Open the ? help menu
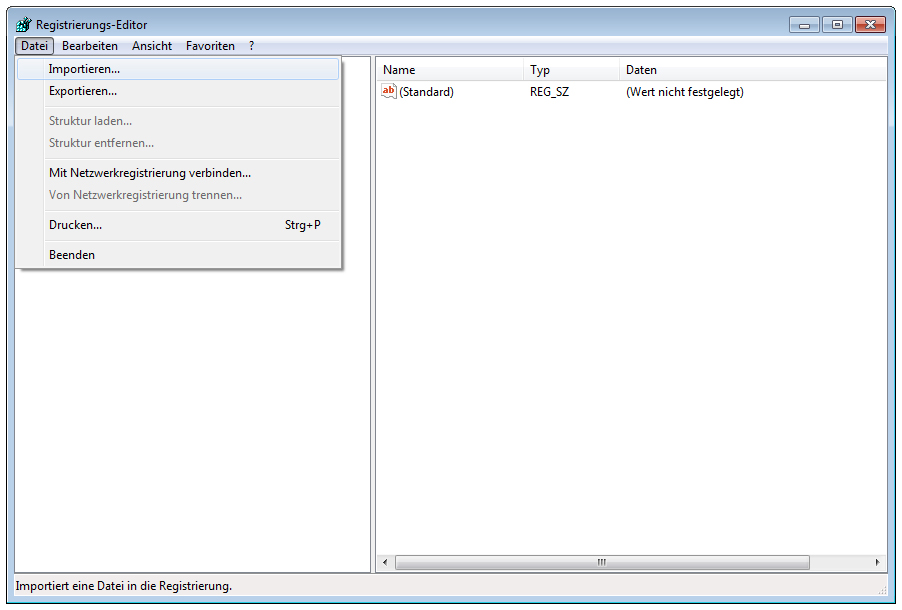Image resolution: width=902 pixels, height=610 pixels. pos(252,46)
